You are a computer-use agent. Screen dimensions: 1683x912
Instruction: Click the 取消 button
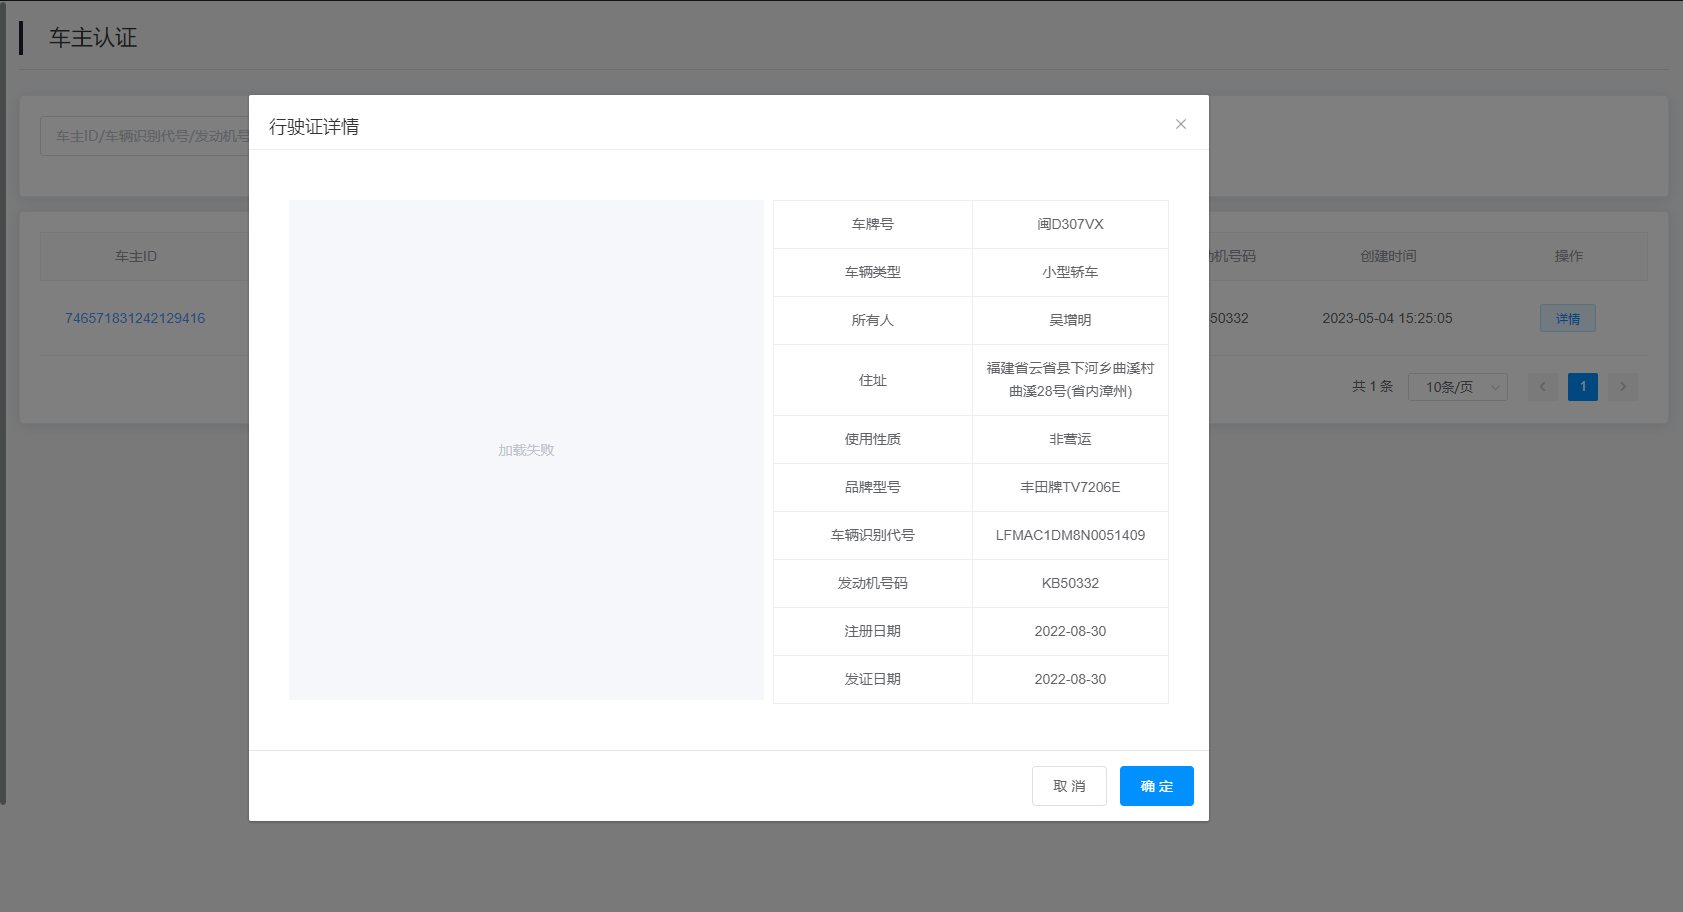1069,786
